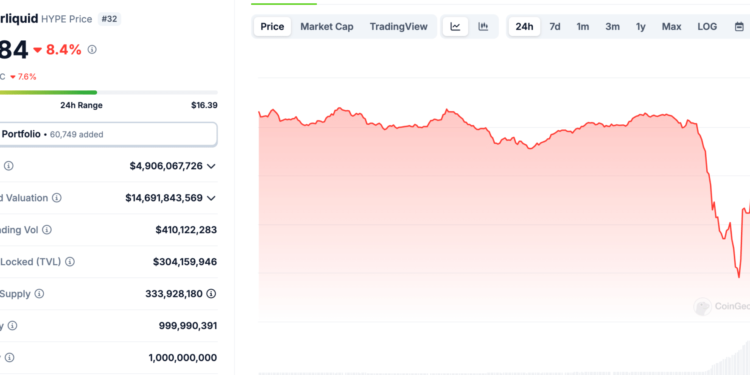The width and height of the screenshot is (750, 375).
Task: Set chart range to 1y
Action: (x=641, y=27)
